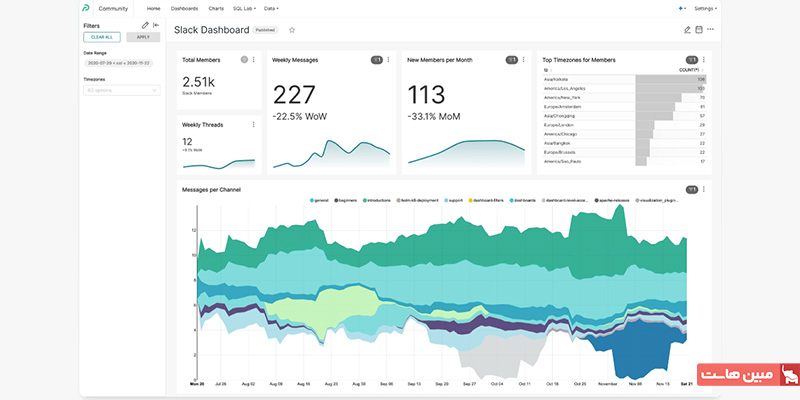Click the edit dashboard pencil icon at top right
800x400 pixels.
687,30
